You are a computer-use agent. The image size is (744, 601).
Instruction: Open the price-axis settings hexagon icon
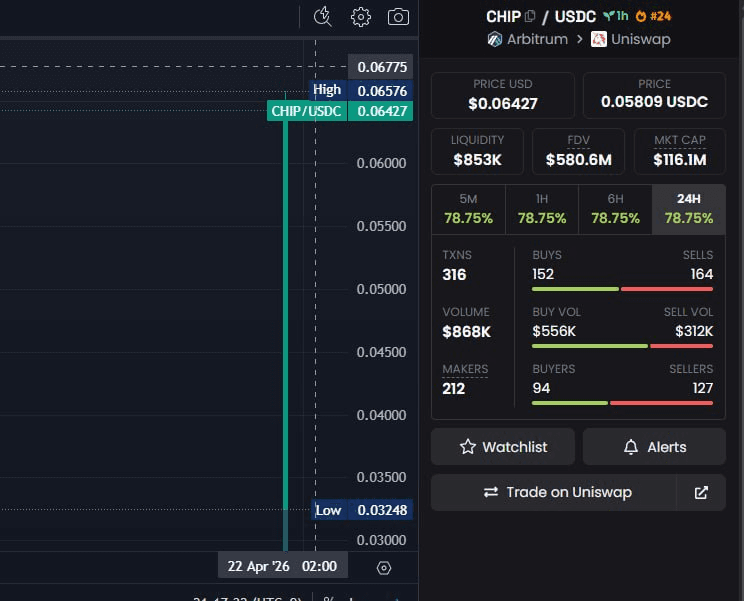point(384,568)
